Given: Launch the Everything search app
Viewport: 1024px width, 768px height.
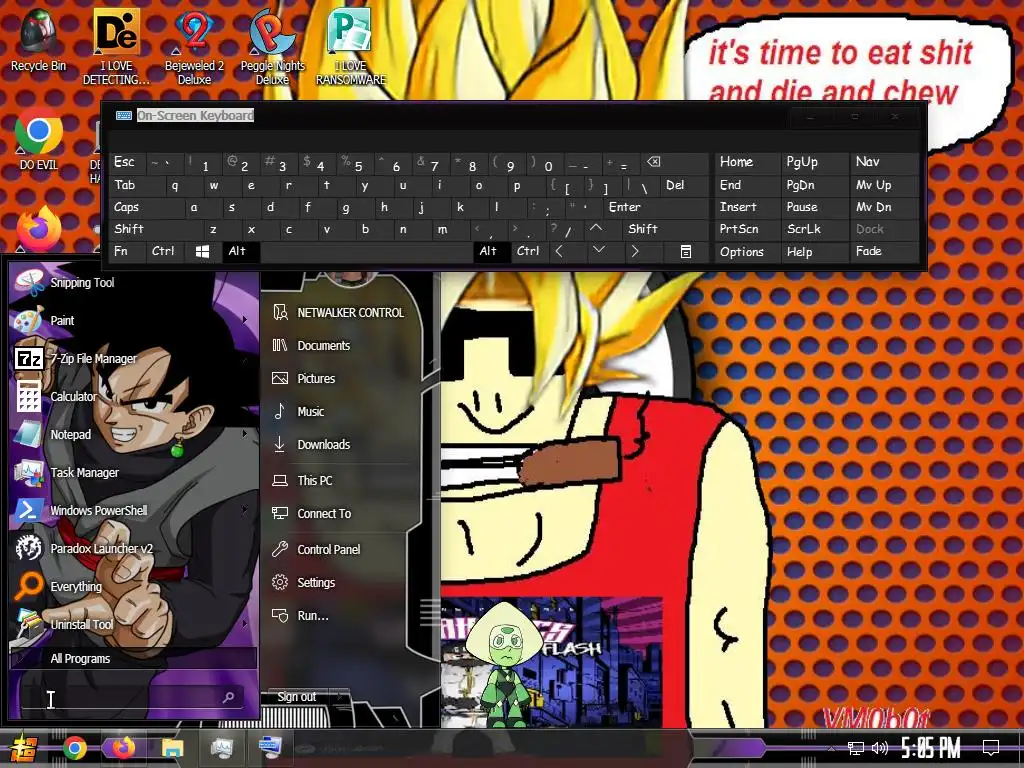Looking at the screenshot, I should click(76, 586).
